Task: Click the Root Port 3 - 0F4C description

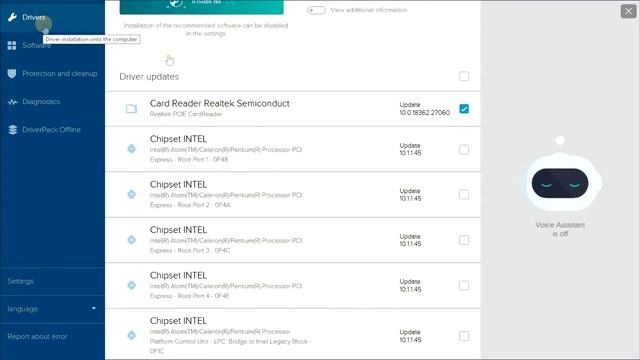Action: [x=226, y=245]
